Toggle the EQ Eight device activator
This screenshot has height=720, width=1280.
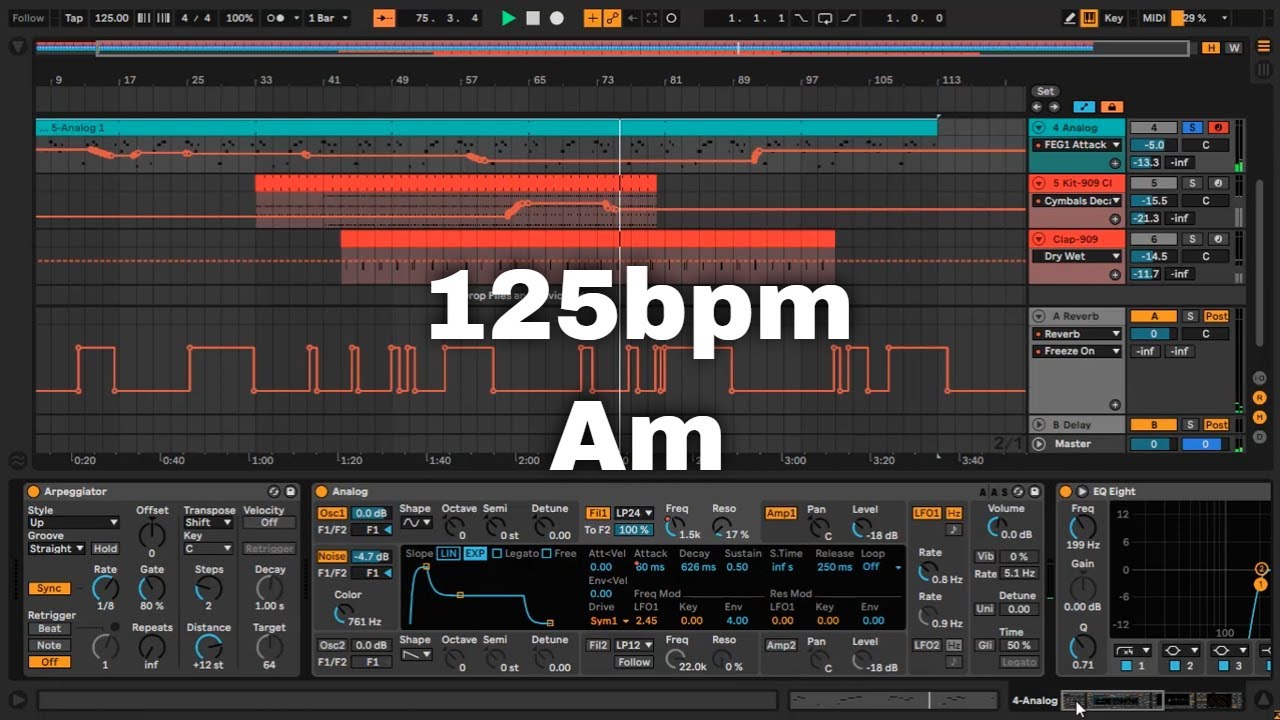(x=1066, y=492)
